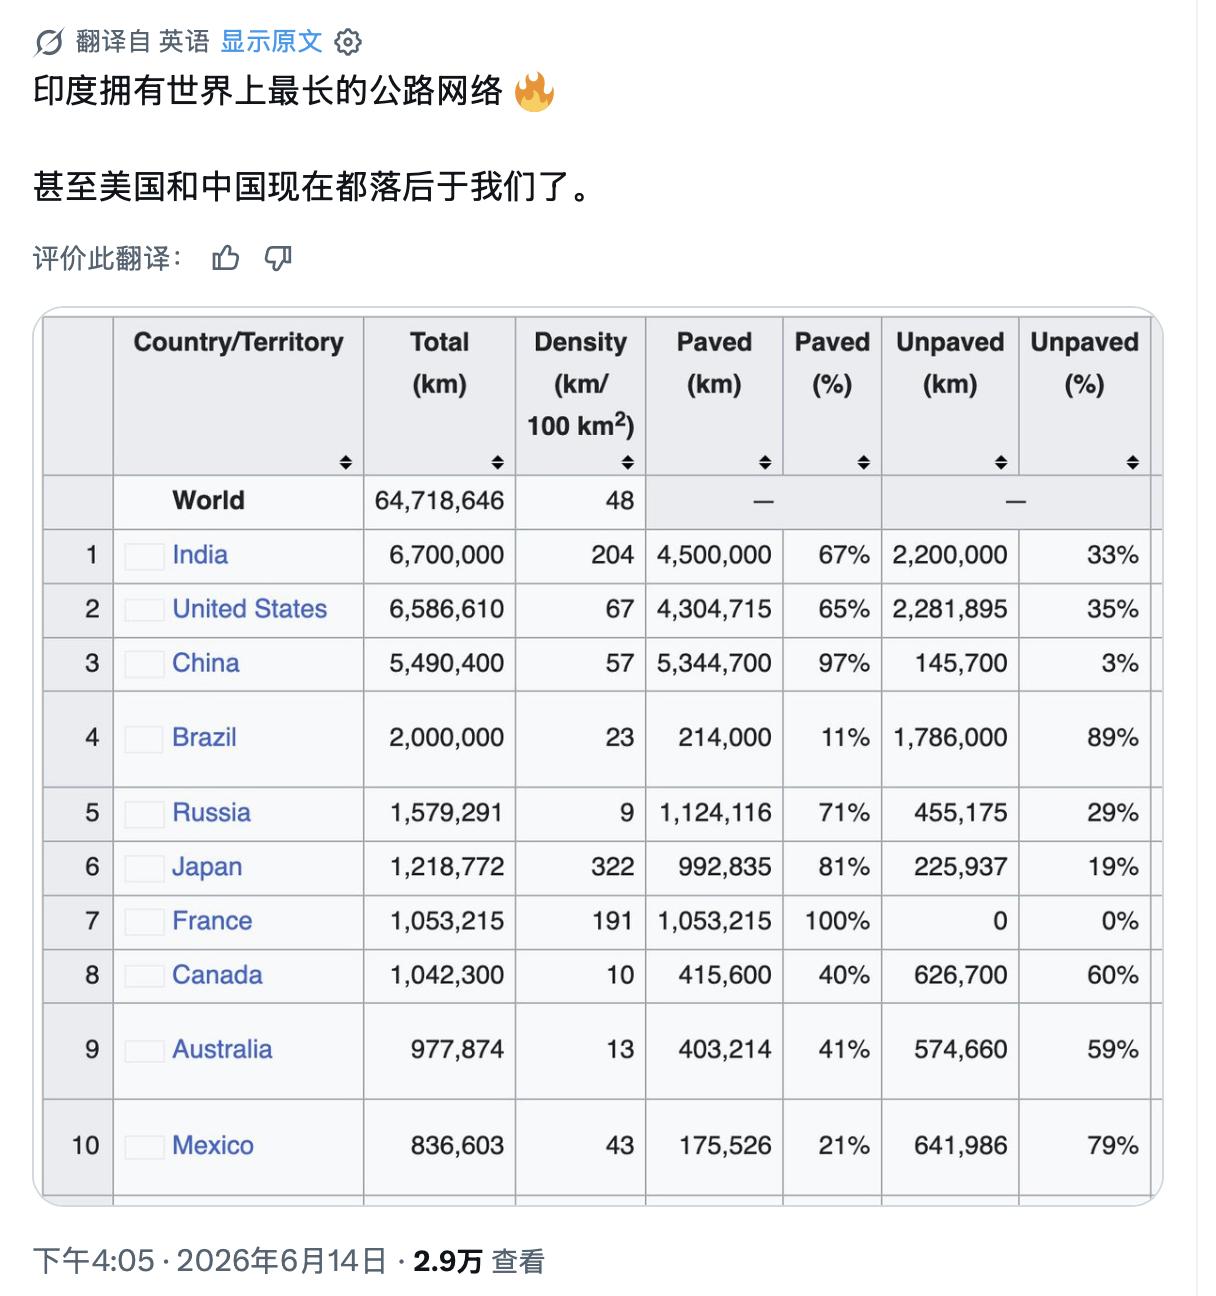Click the United States flag placeholder
The image size is (1216, 1296).
[144, 609]
